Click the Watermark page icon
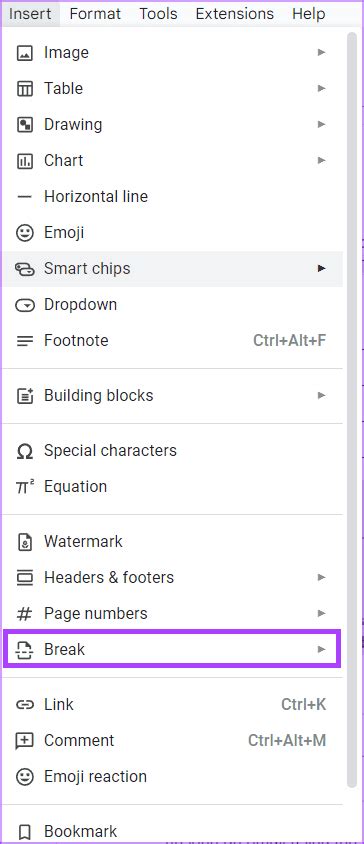The width and height of the screenshot is (364, 844). [x=25, y=541]
